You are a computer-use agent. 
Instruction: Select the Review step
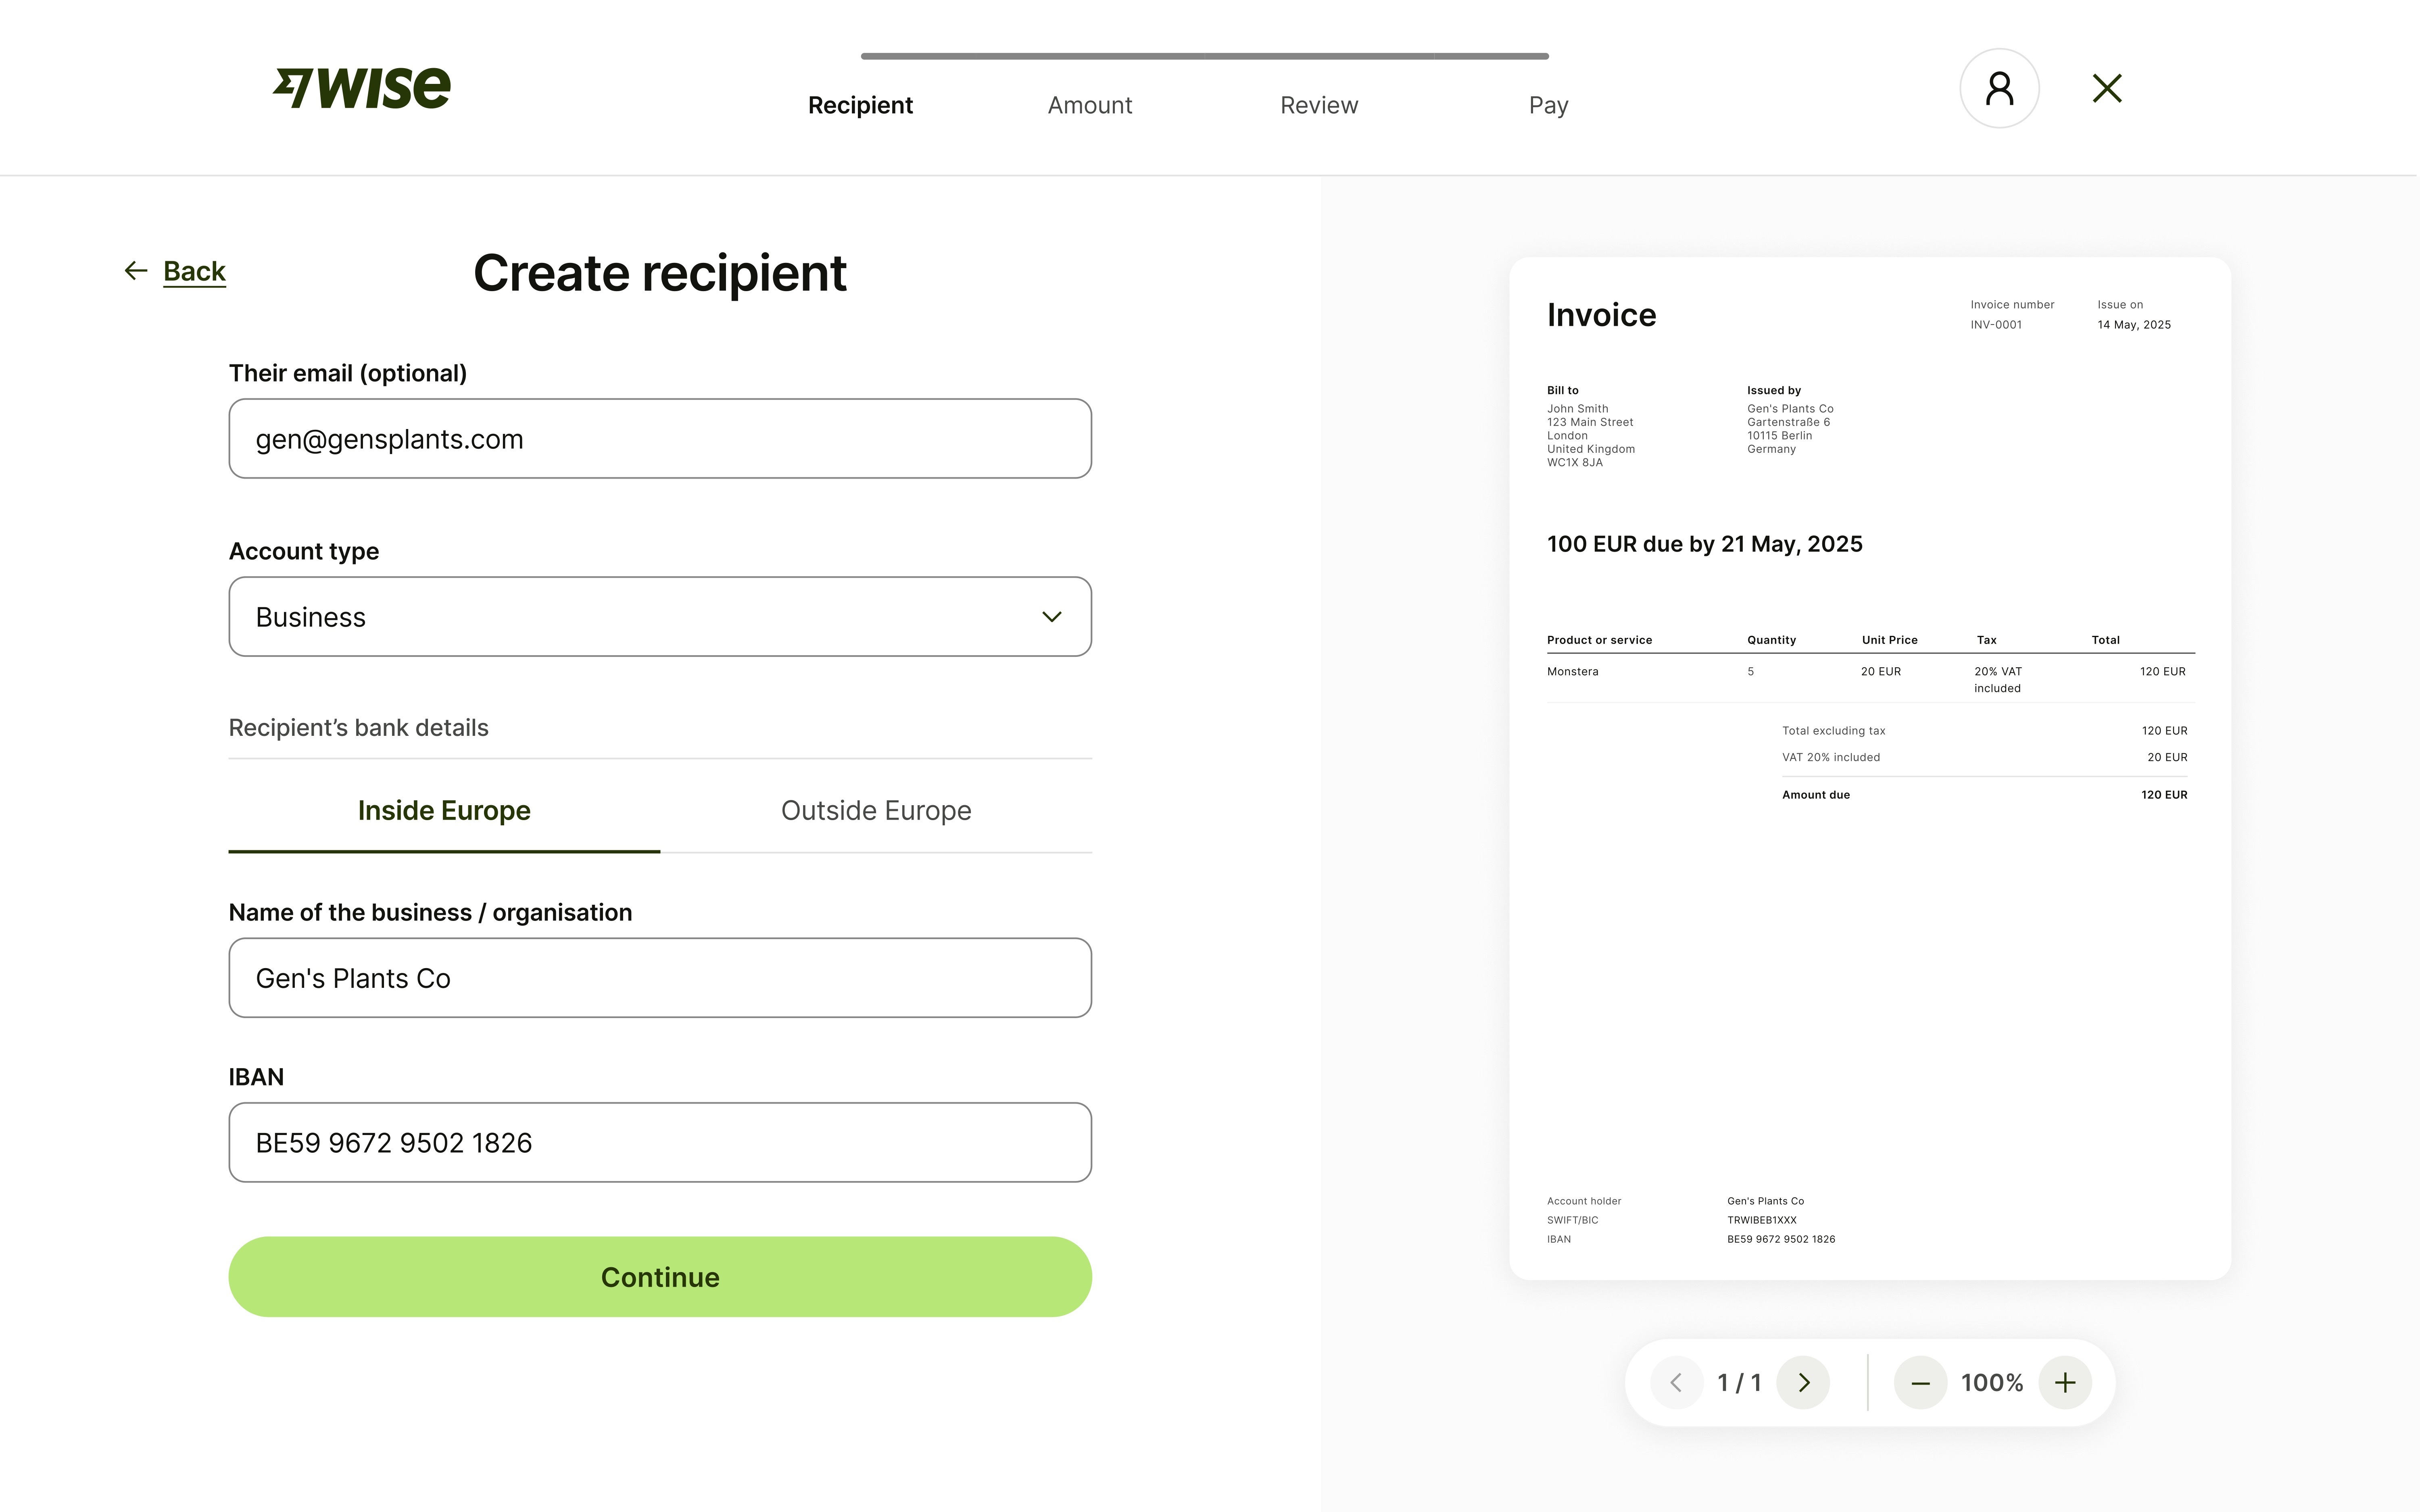(1319, 105)
